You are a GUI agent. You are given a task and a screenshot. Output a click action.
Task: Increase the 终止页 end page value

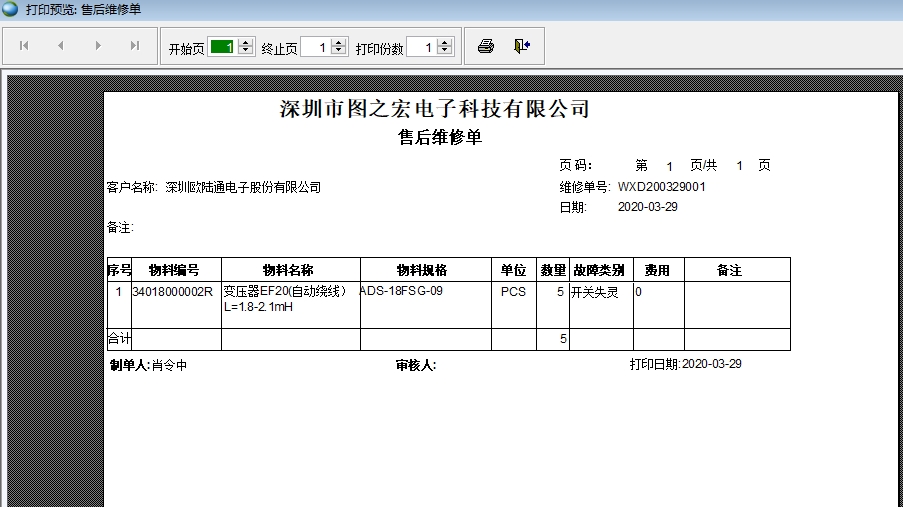tap(338, 43)
